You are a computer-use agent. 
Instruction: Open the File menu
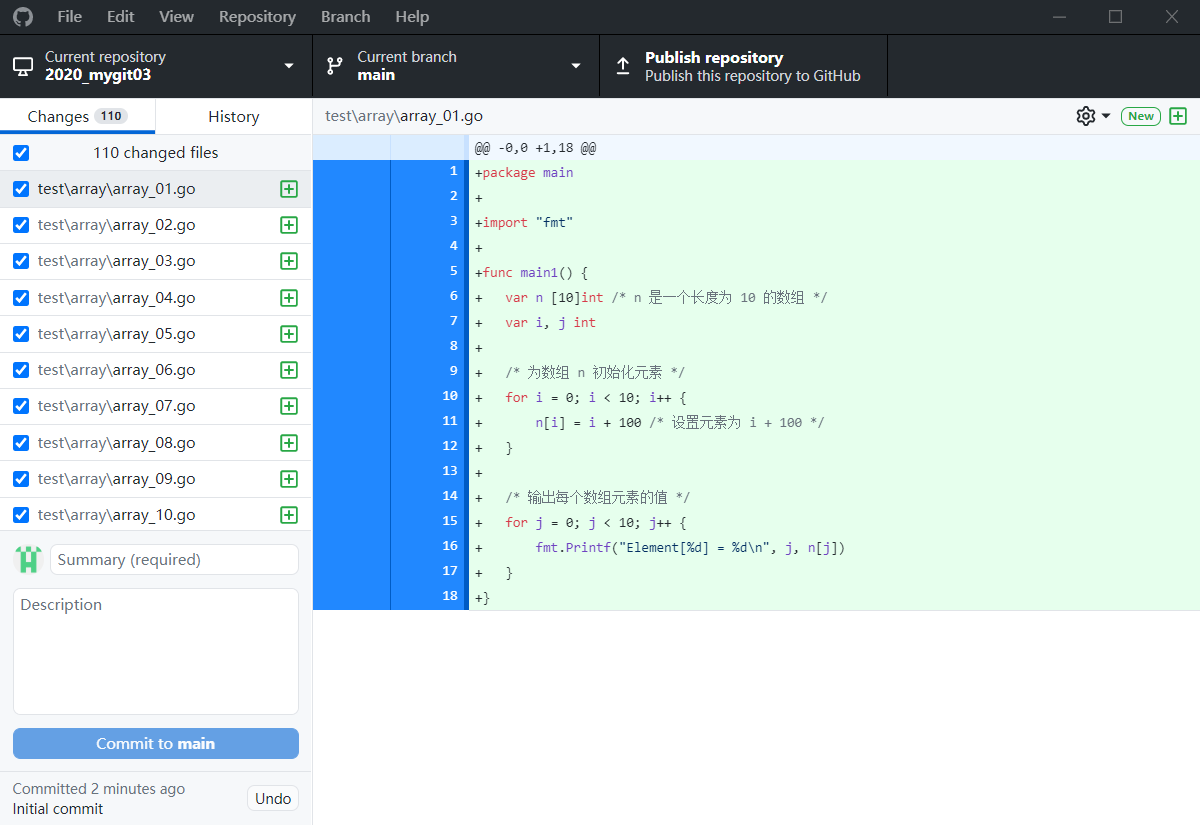click(x=70, y=17)
